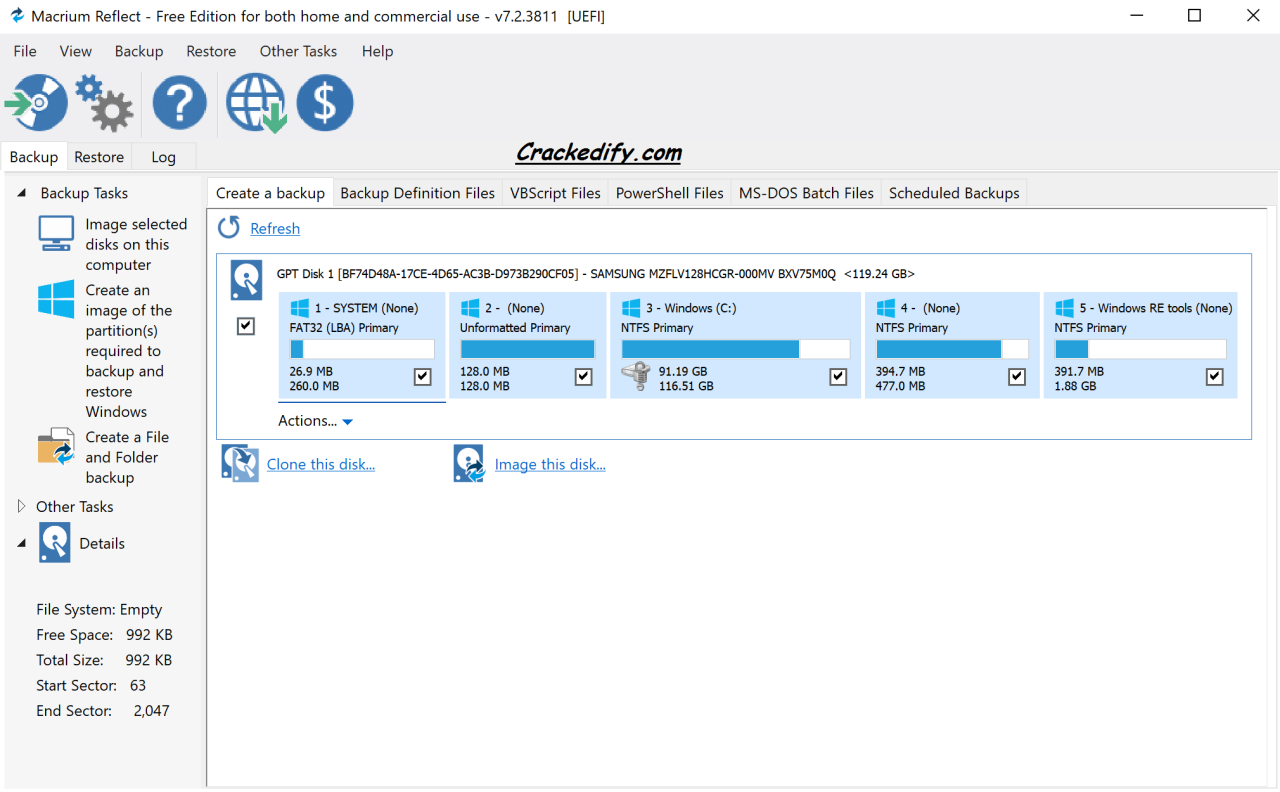The width and height of the screenshot is (1280, 792).
Task: Switch to the Log tab
Action: pyautogui.click(x=163, y=157)
